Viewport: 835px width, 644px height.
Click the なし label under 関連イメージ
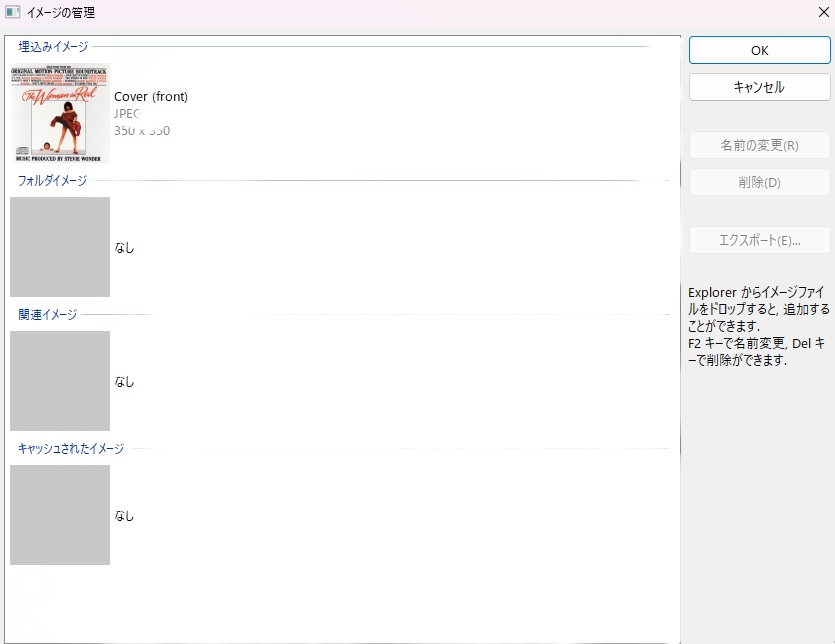124,382
